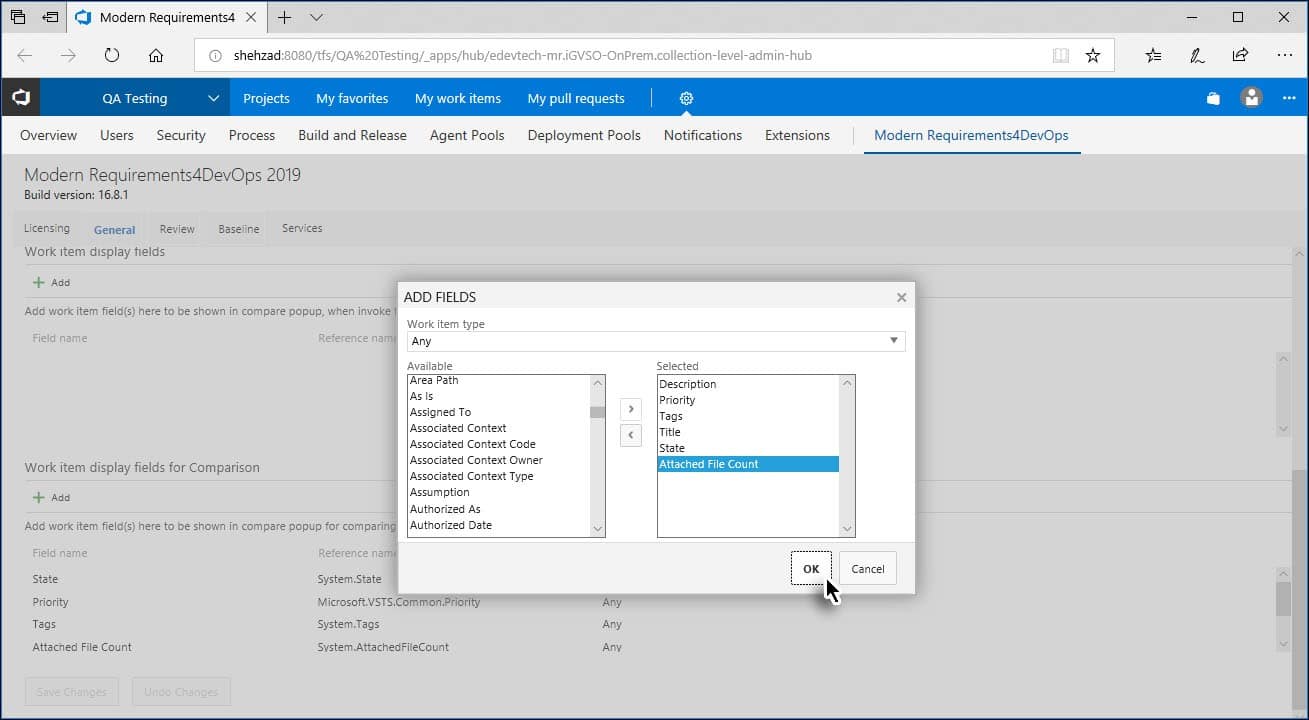Go to browser home page icon
1309x720 pixels.
[156, 55]
